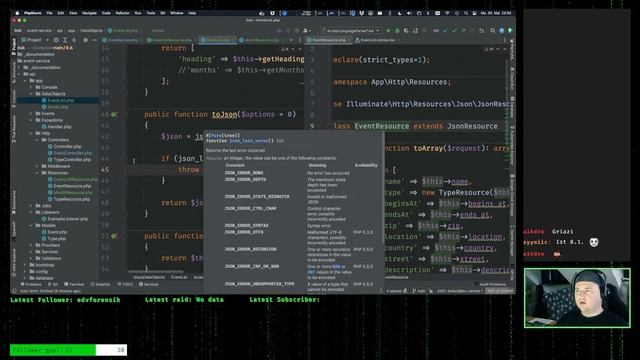The height and width of the screenshot is (360, 640).
Task: Collapse the DataObjects folder
Action: [x=31, y=94]
